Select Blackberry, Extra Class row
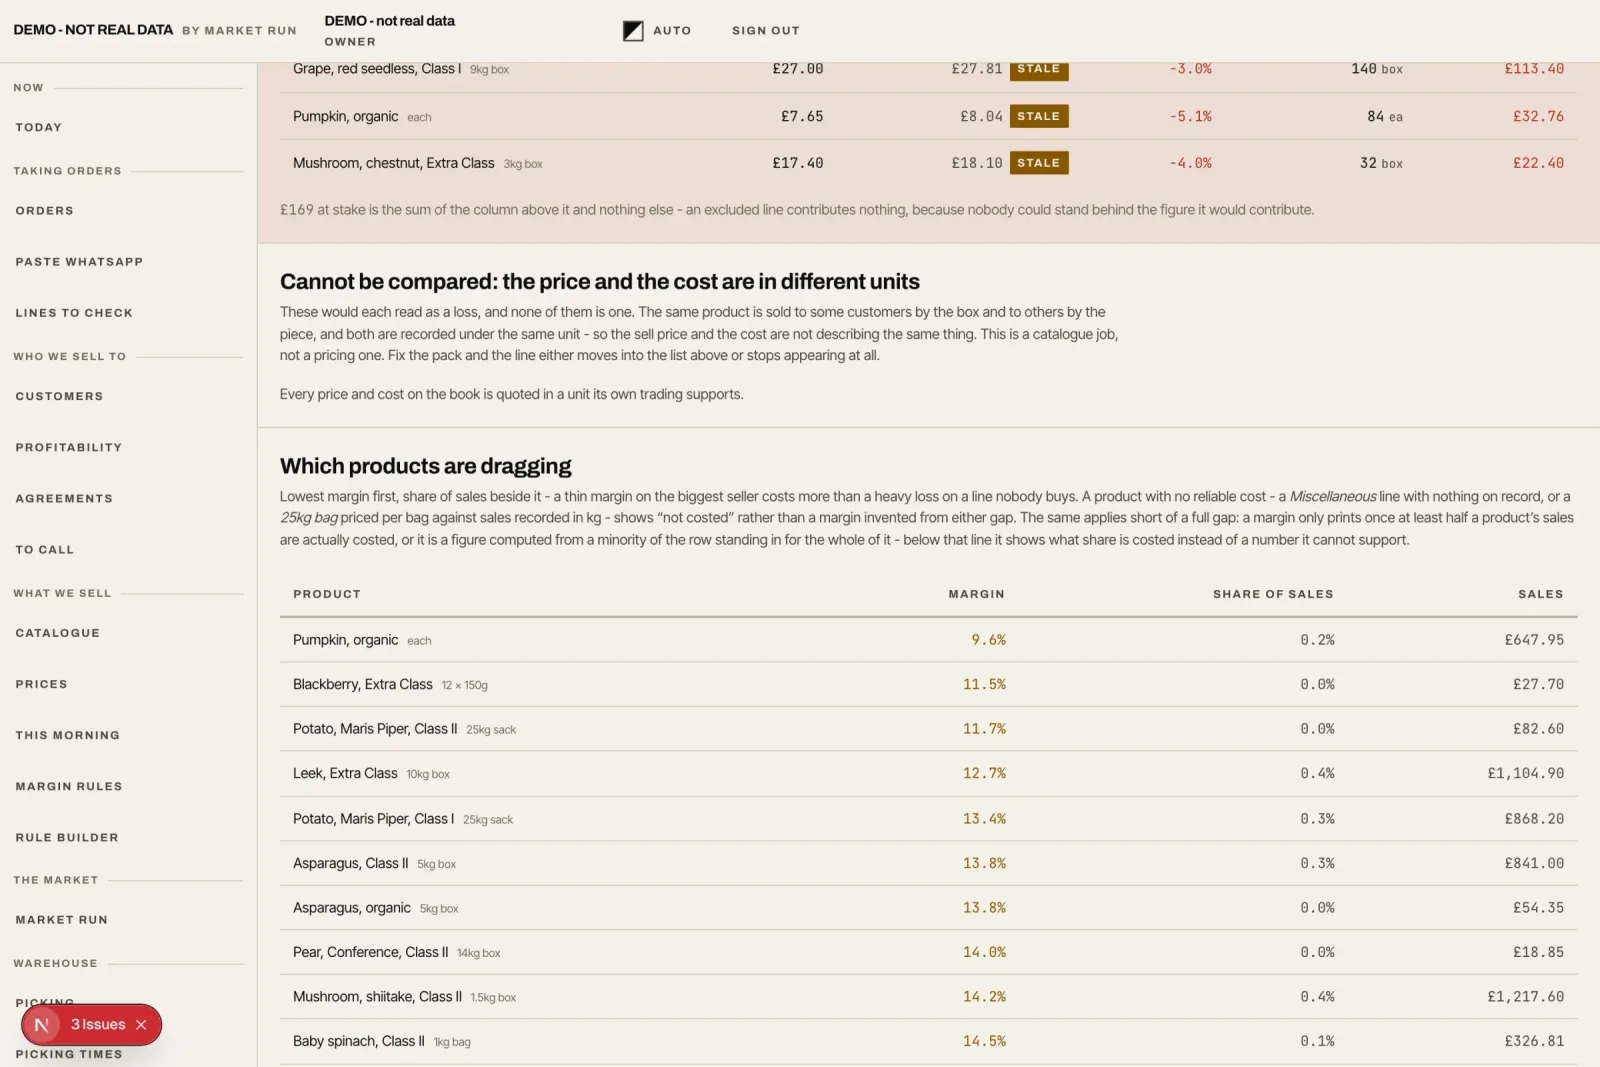Screen dimensions: 1600x1067 coord(928,685)
